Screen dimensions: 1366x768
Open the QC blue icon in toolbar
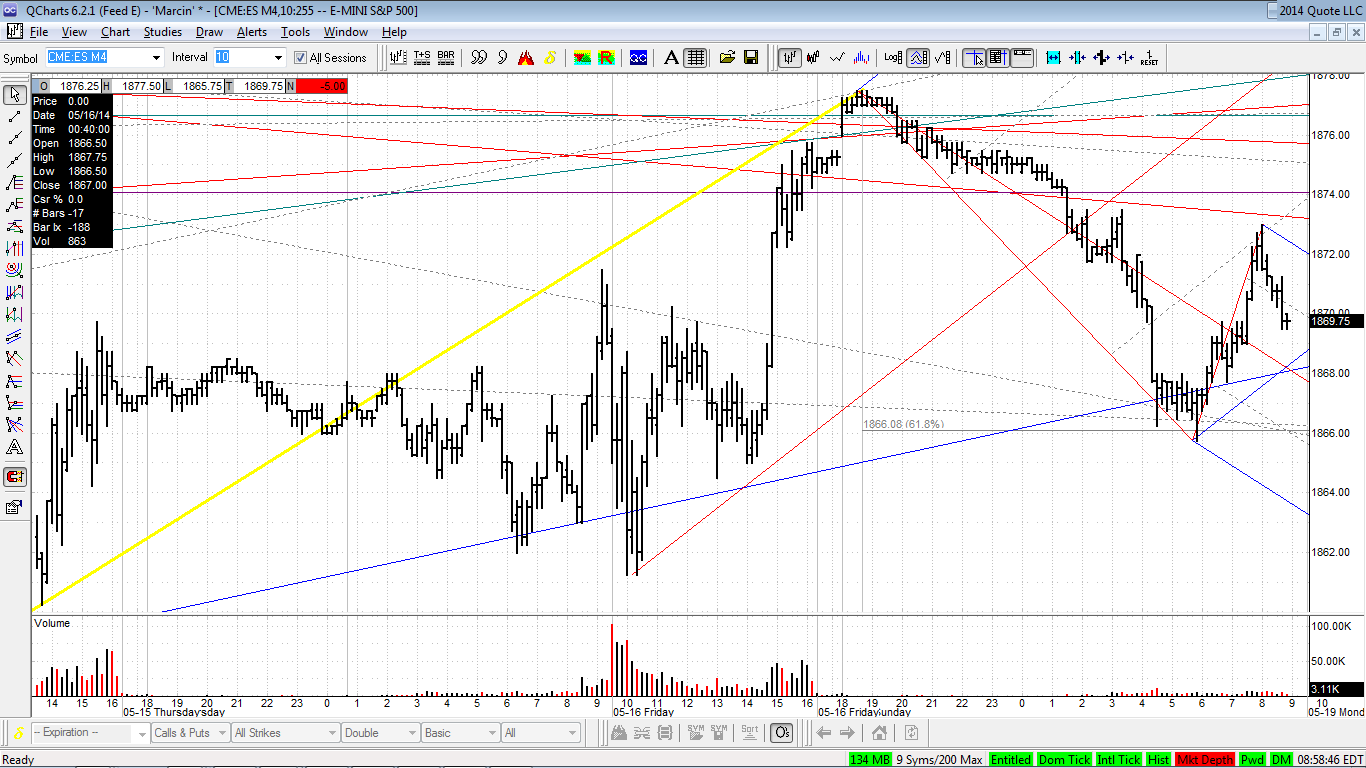638,57
